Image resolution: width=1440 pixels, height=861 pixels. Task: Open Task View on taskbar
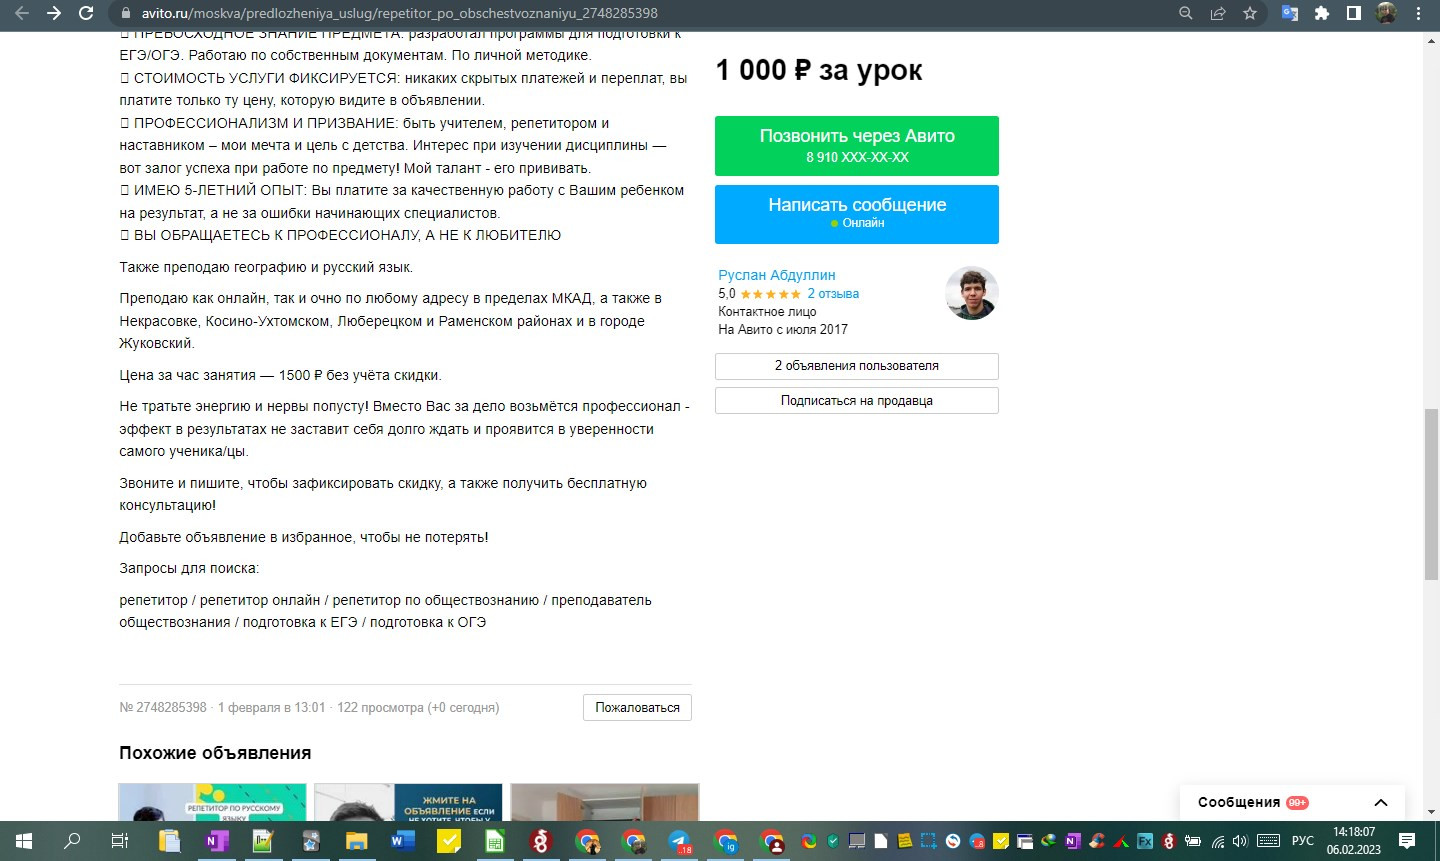(x=119, y=841)
